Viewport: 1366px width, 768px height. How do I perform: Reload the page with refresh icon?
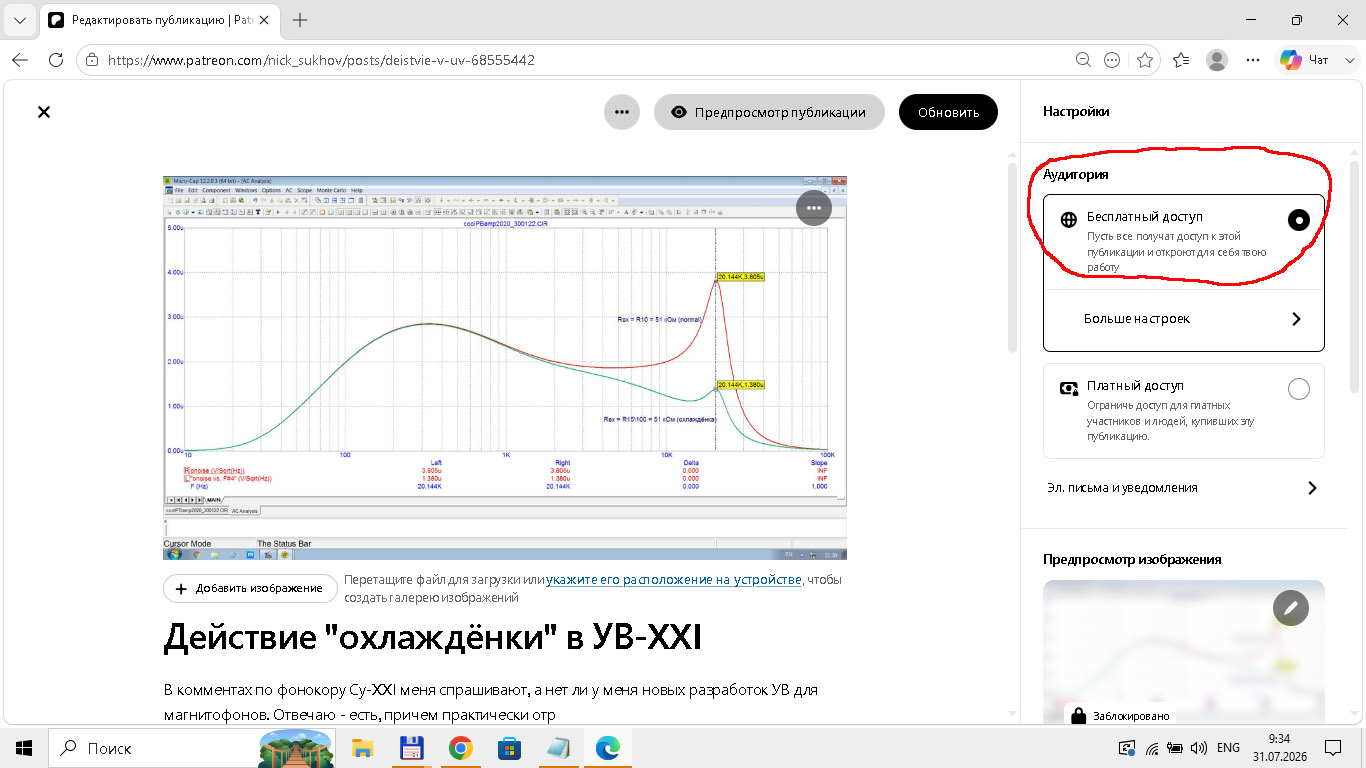pyautogui.click(x=56, y=60)
